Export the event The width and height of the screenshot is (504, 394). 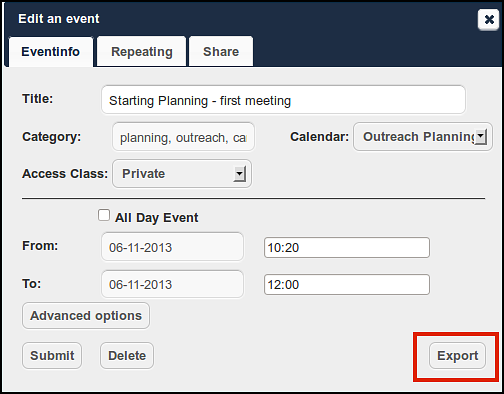[457, 356]
